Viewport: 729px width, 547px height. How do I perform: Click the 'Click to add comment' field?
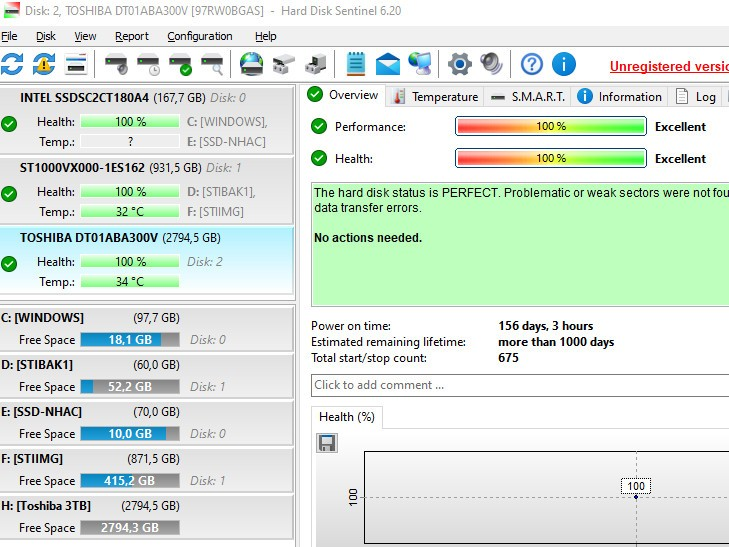[x=520, y=385]
